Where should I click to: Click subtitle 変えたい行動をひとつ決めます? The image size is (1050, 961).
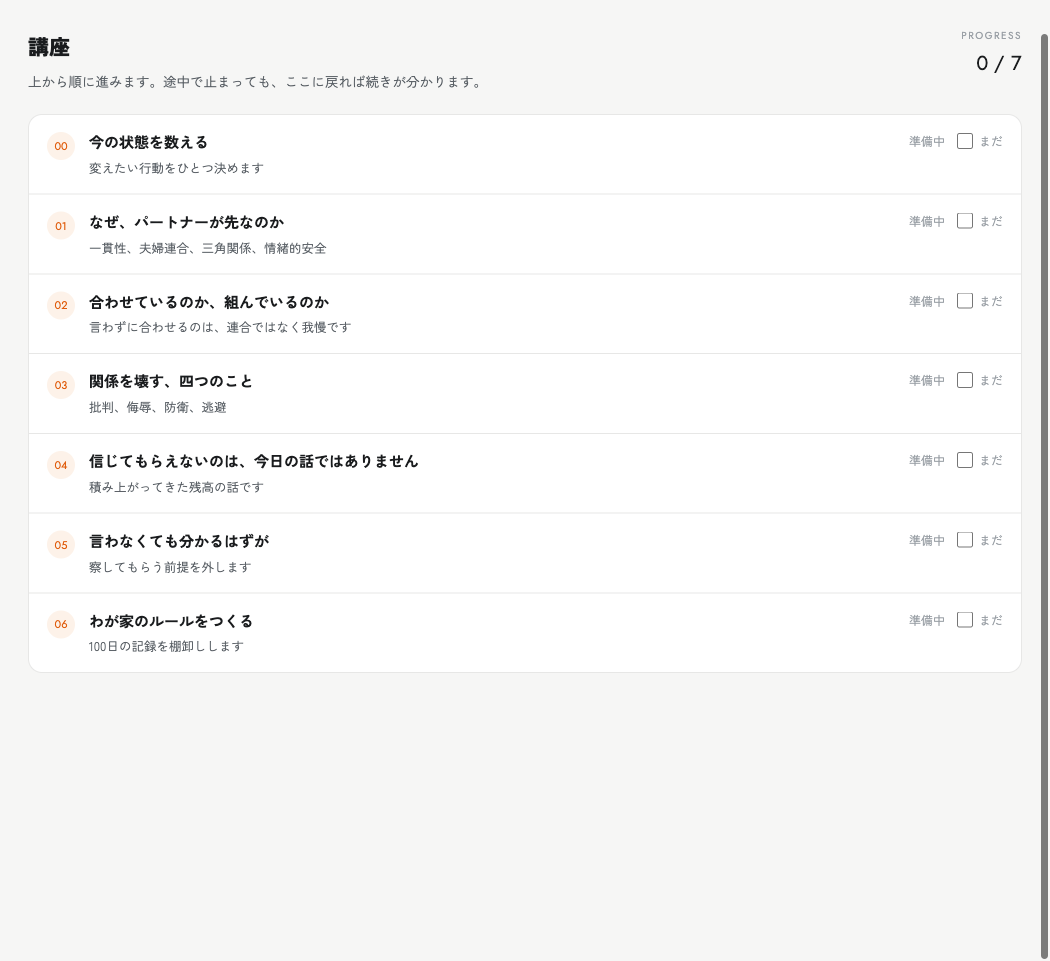176,168
